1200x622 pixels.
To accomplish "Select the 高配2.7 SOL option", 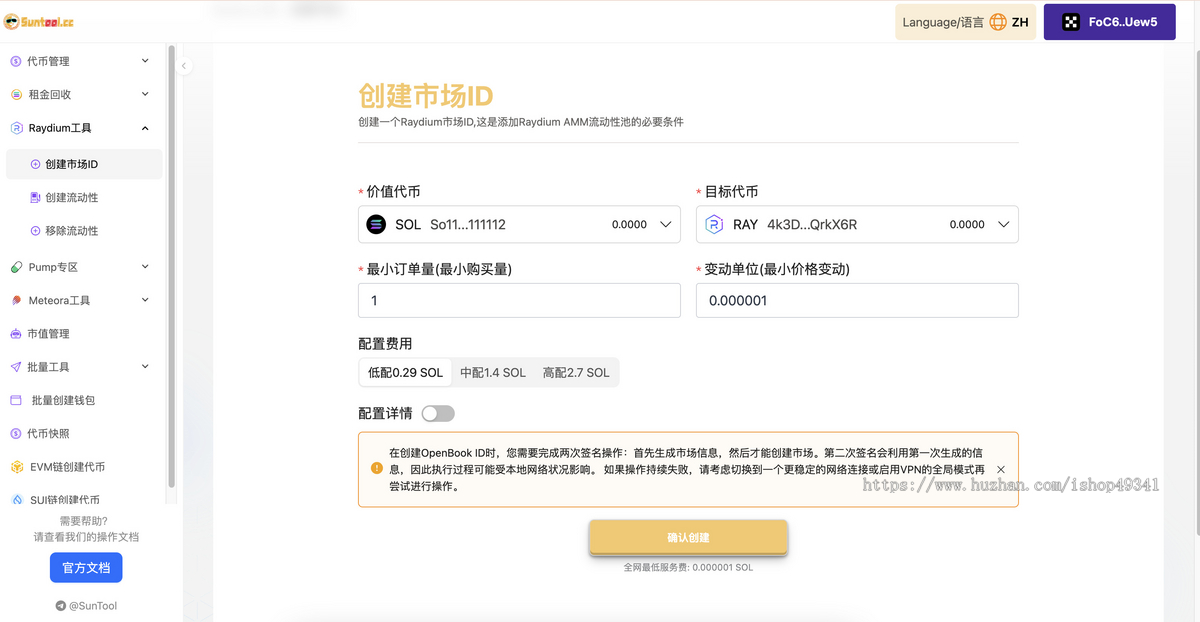I will pos(576,373).
